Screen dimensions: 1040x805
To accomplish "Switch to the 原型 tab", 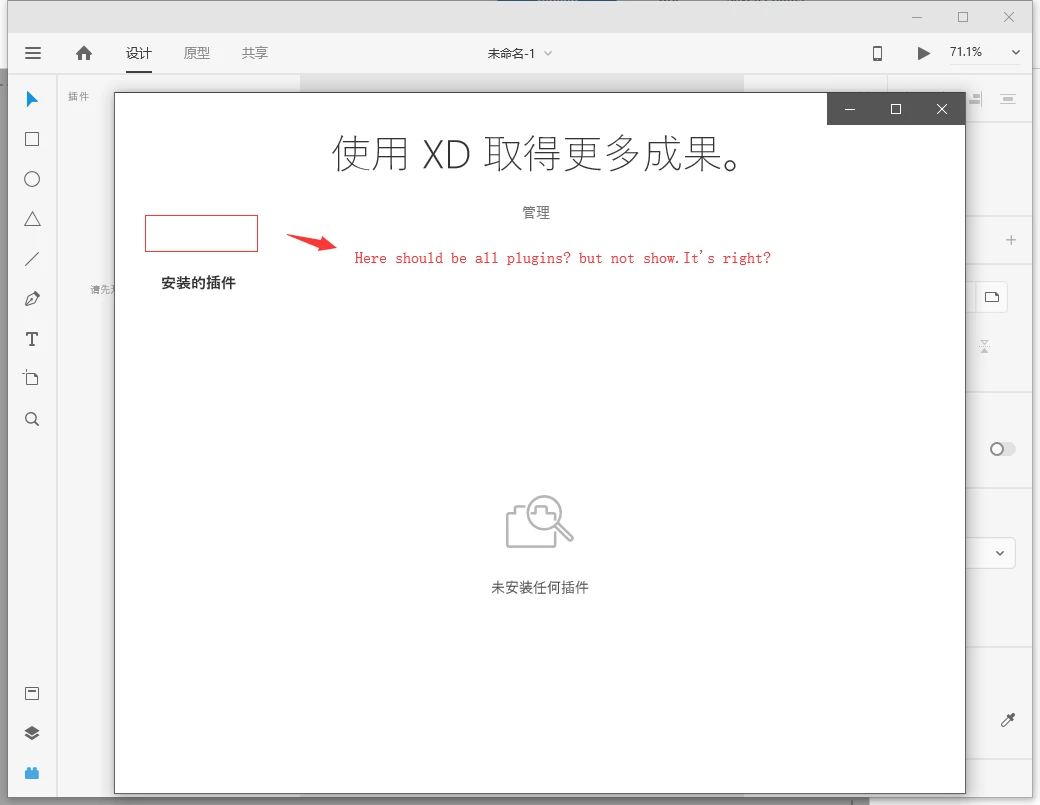I will coord(197,53).
